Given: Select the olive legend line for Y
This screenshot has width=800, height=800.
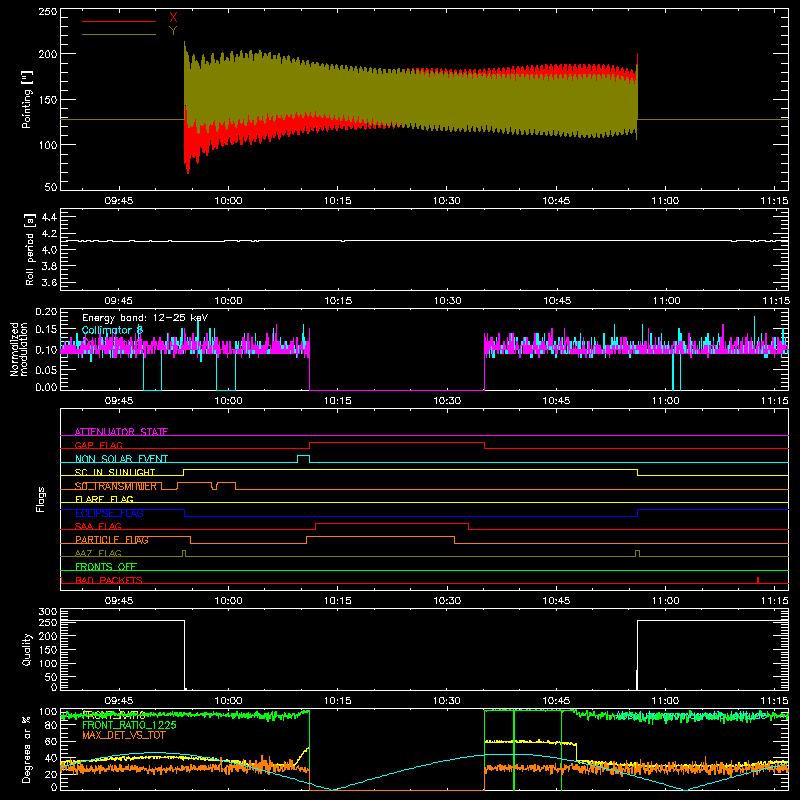Looking at the screenshot, I should (x=119, y=34).
